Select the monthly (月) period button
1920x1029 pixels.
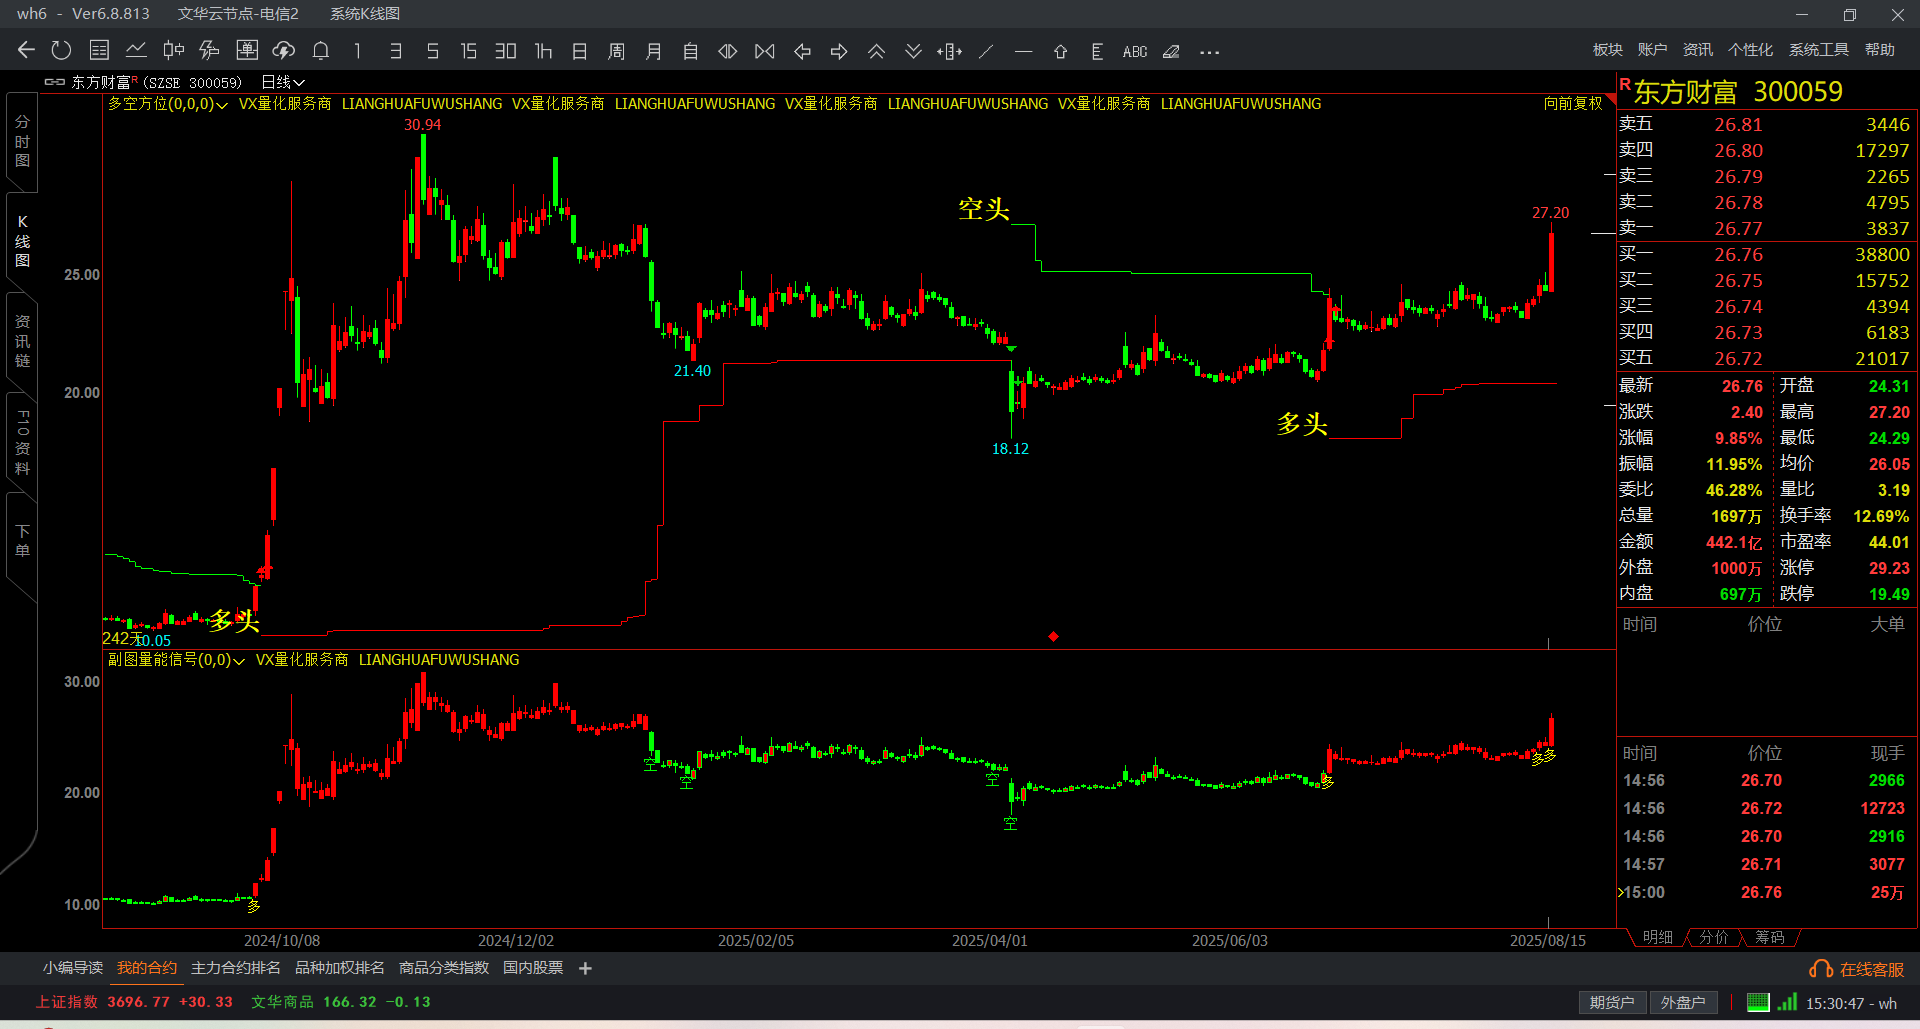[x=653, y=51]
